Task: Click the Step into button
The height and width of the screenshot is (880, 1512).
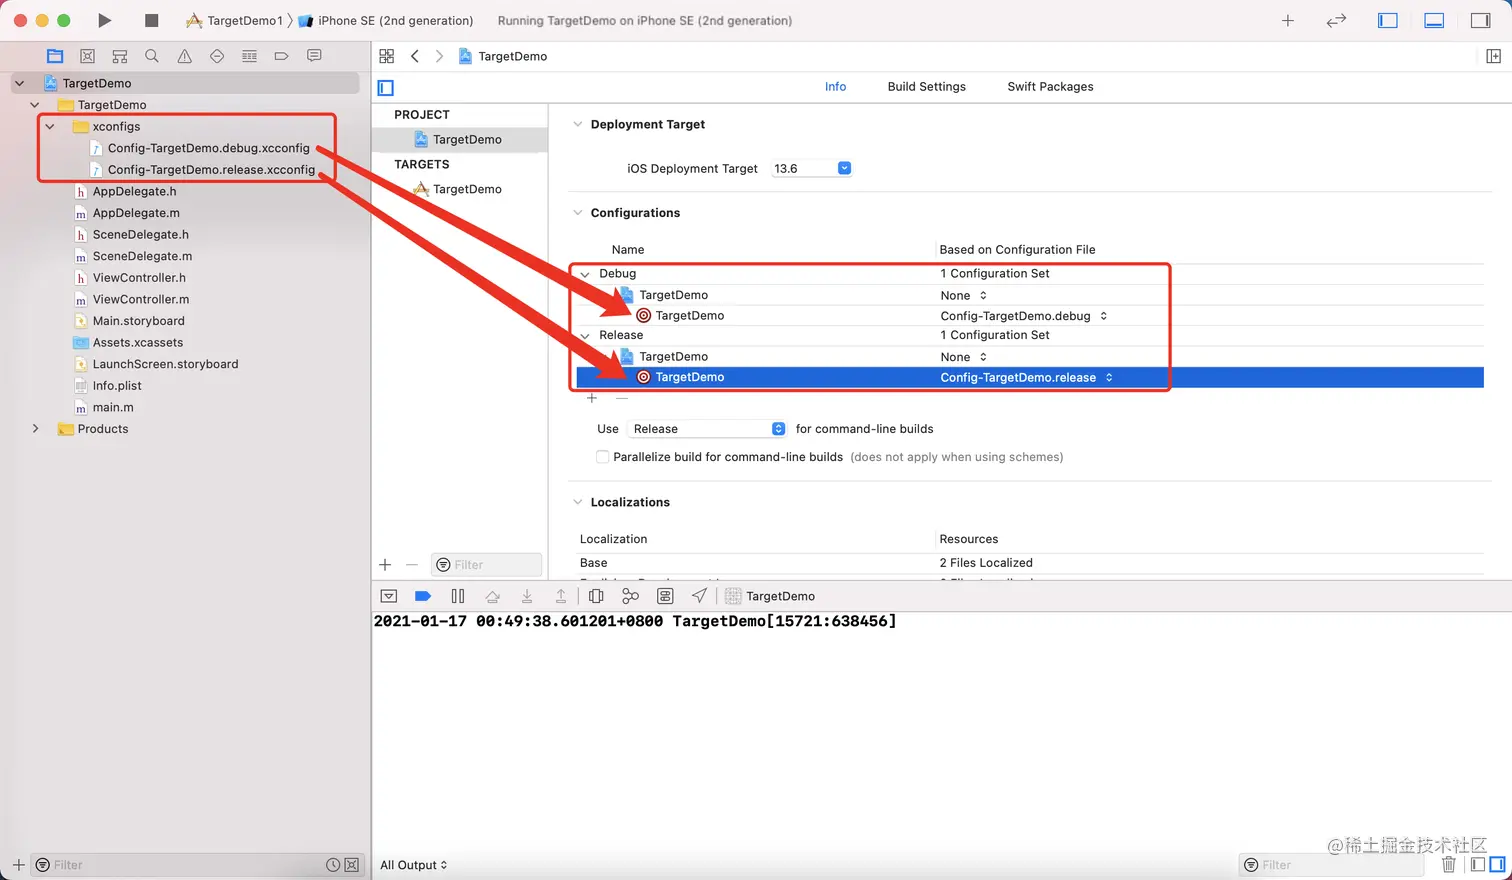Action: tap(527, 596)
